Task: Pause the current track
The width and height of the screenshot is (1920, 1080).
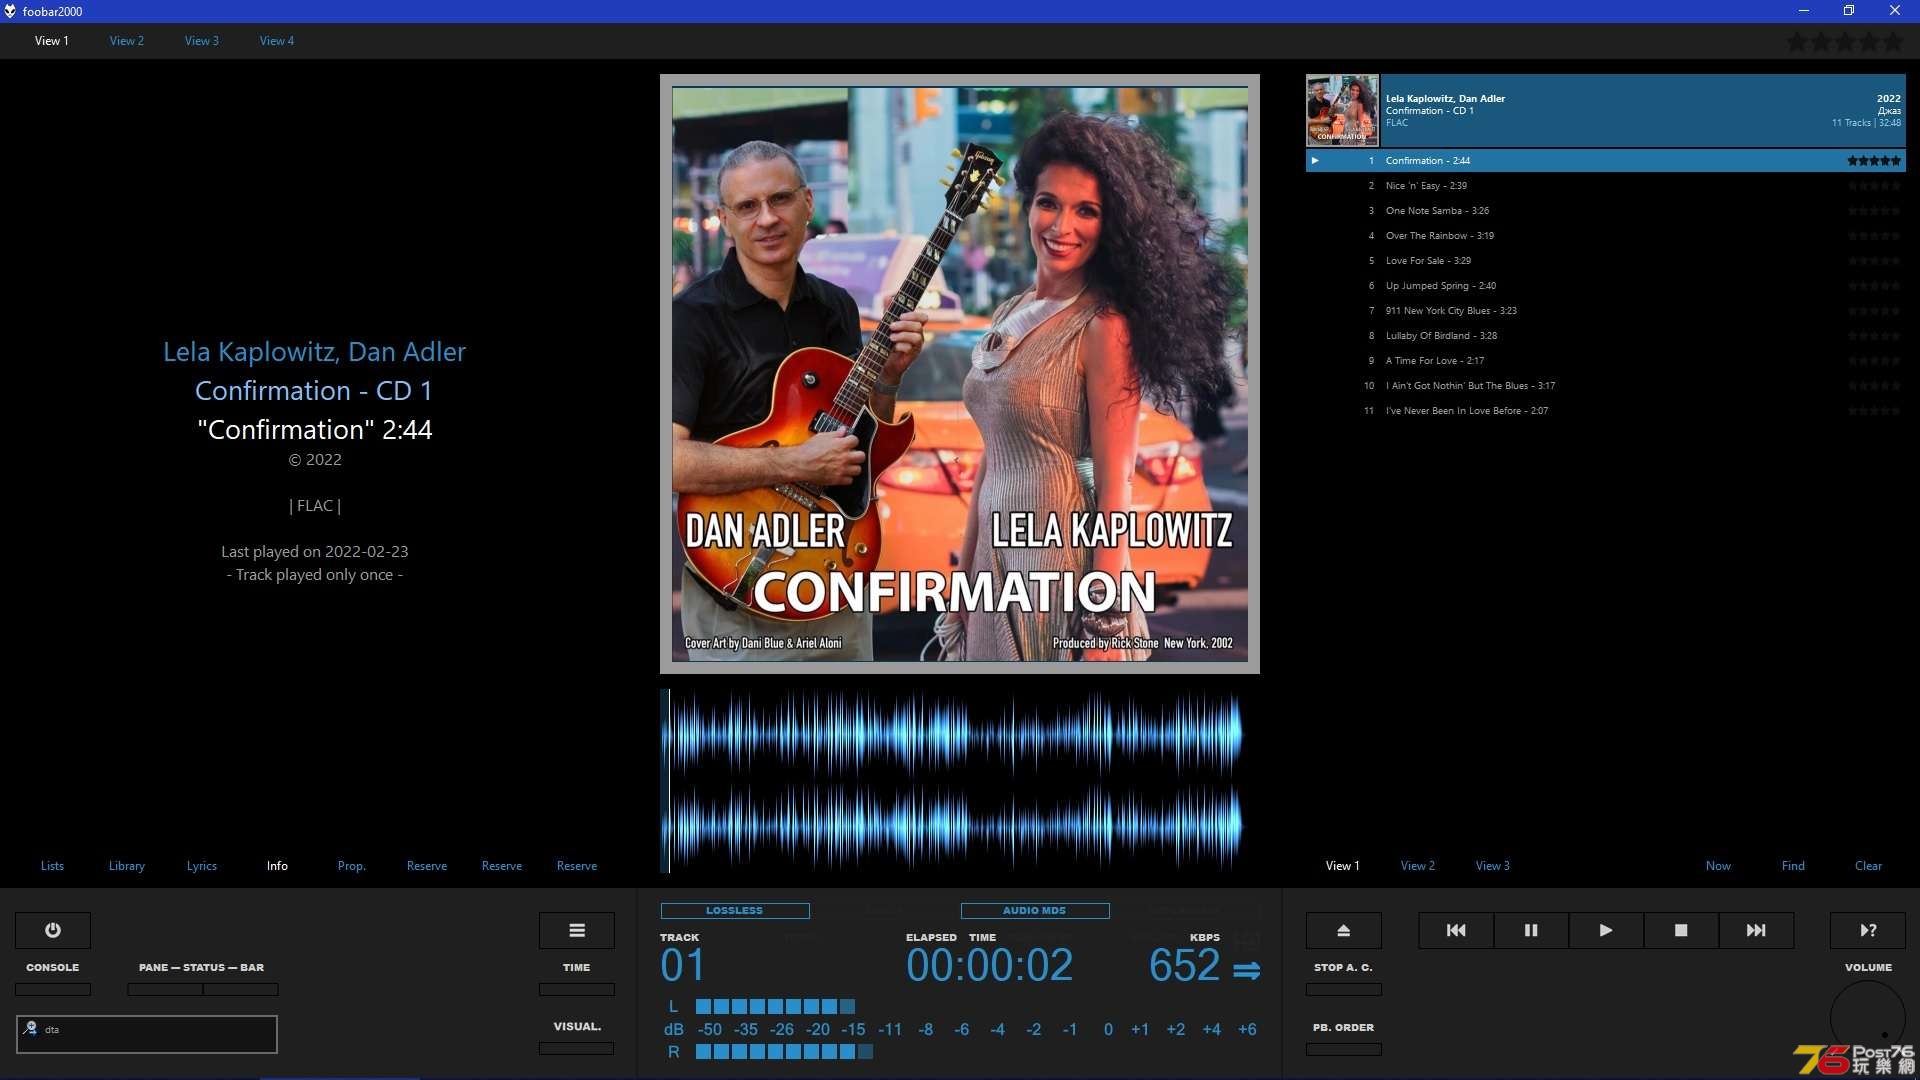Action: click(x=1531, y=930)
